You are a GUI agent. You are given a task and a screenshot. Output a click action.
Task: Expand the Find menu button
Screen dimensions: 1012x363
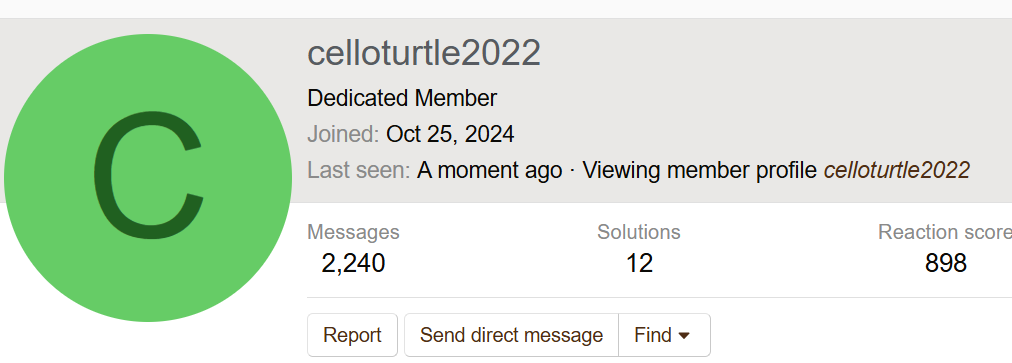tap(664, 335)
